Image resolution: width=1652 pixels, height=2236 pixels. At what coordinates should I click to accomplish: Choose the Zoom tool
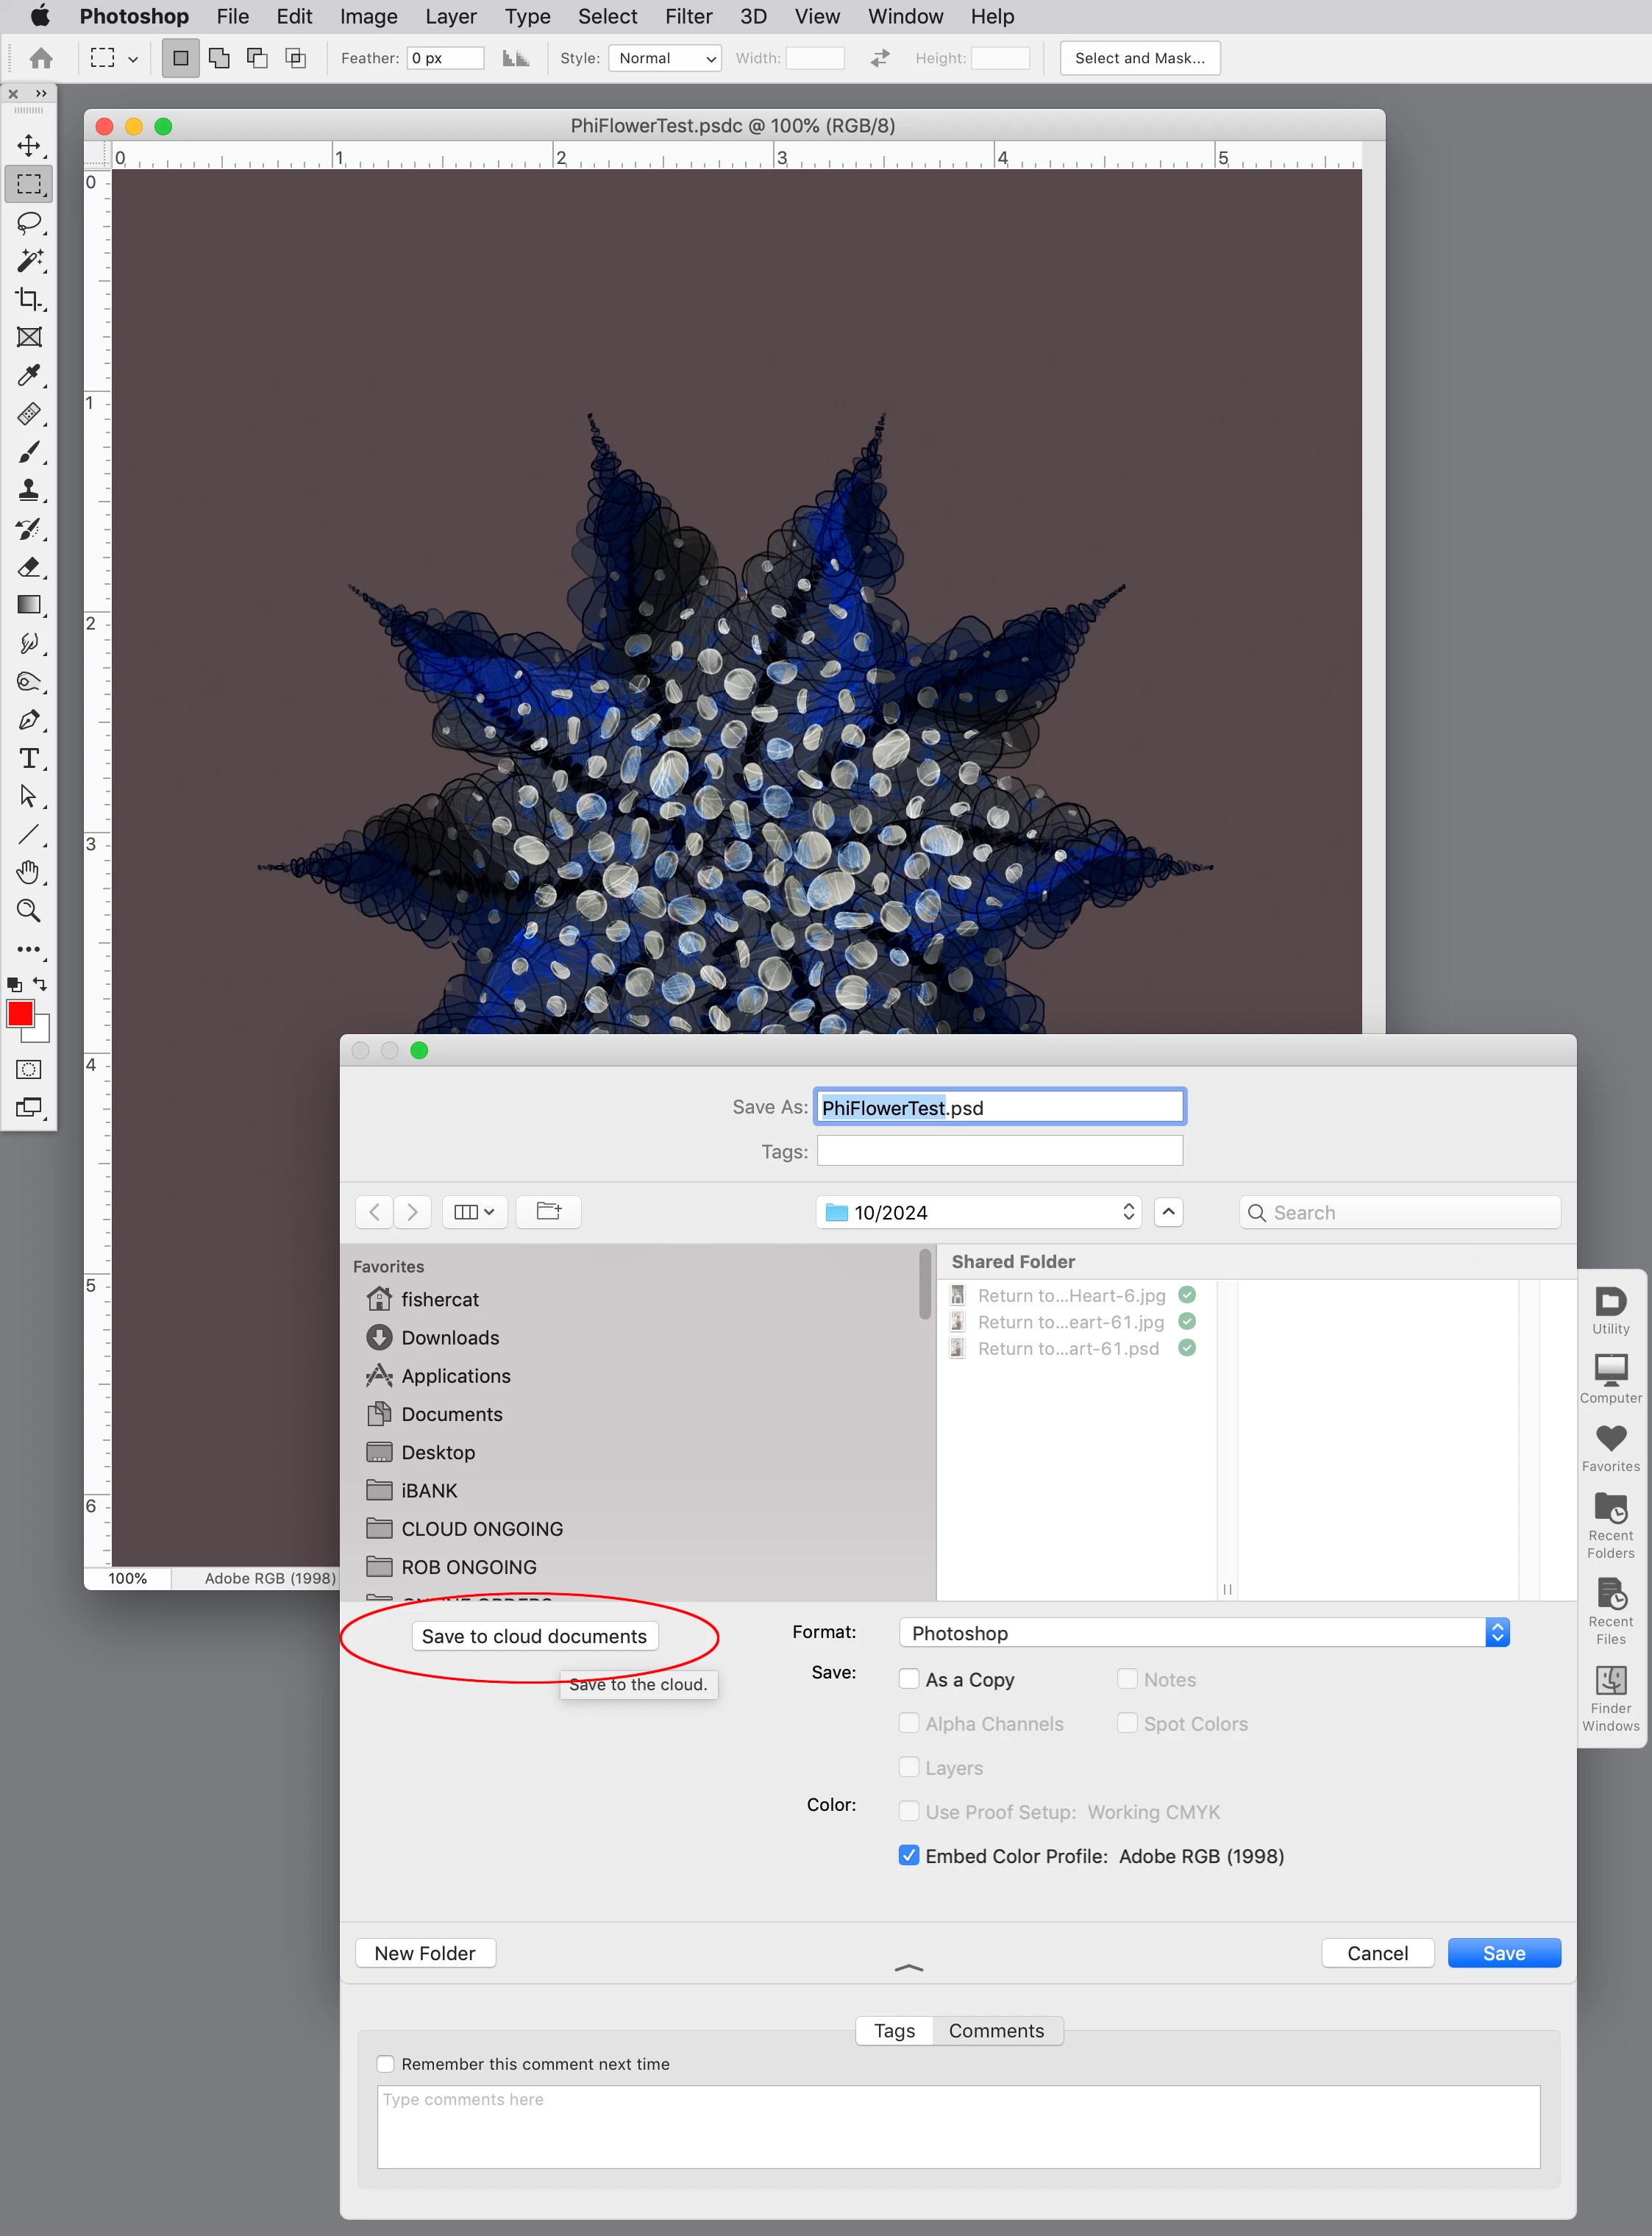pos(28,911)
